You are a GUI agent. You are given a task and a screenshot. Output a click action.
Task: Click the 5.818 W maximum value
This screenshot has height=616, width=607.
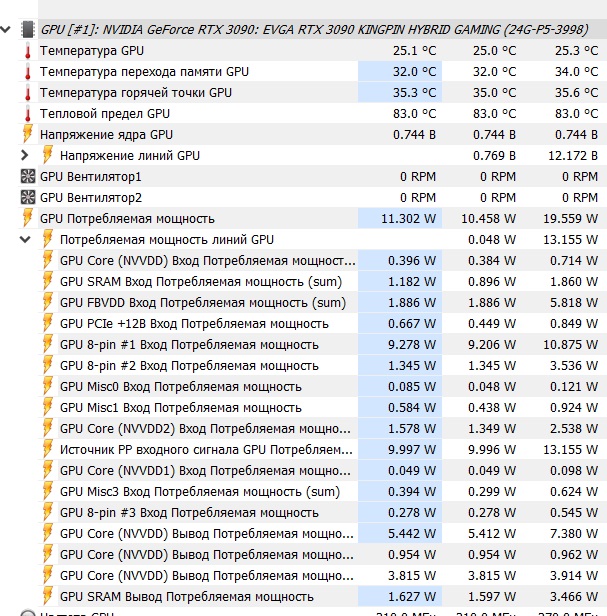click(x=574, y=303)
